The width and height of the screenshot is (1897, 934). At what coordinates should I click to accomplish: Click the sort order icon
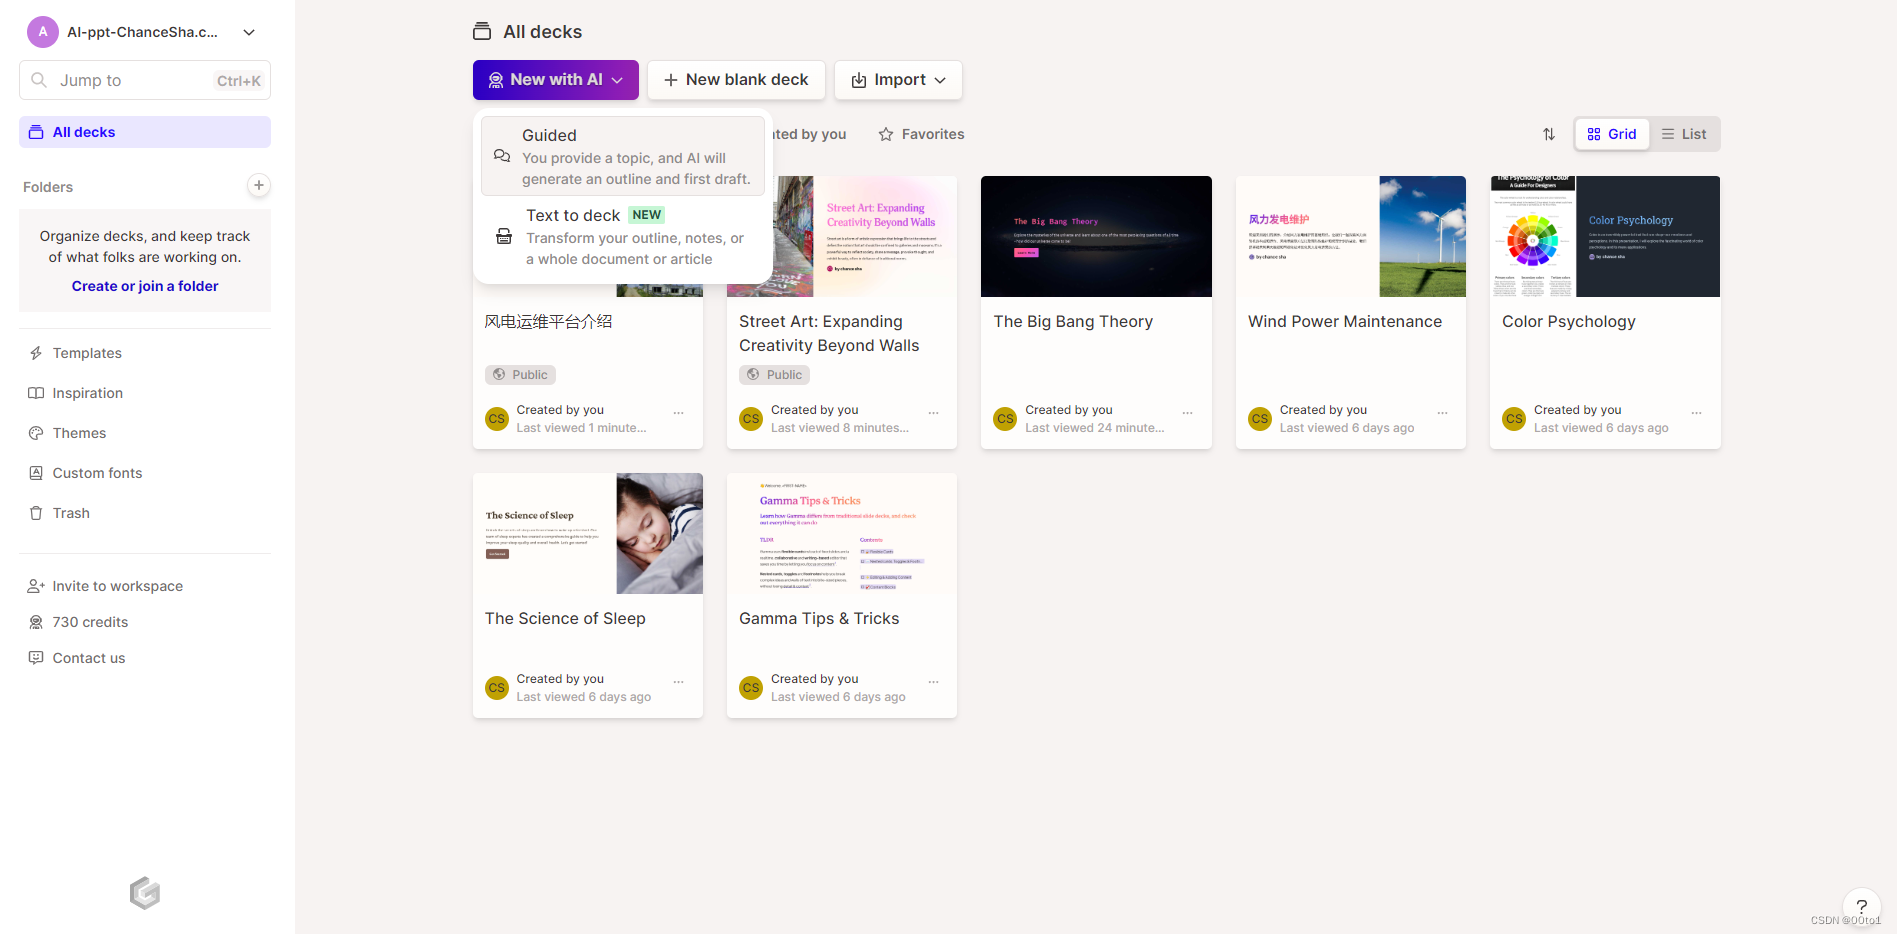tap(1549, 134)
